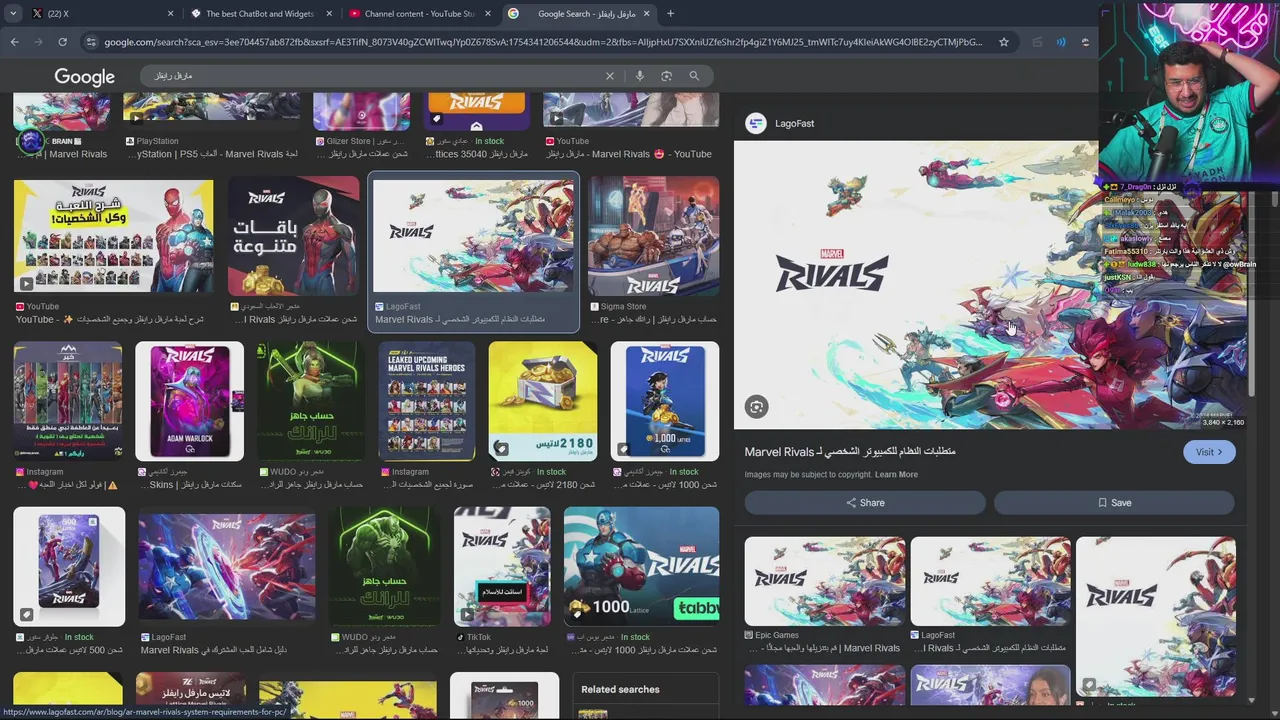This screenshot has width=1280, height=720.
Task: Open the green WUDO Hulk account thumbnail
Action: 385,566
